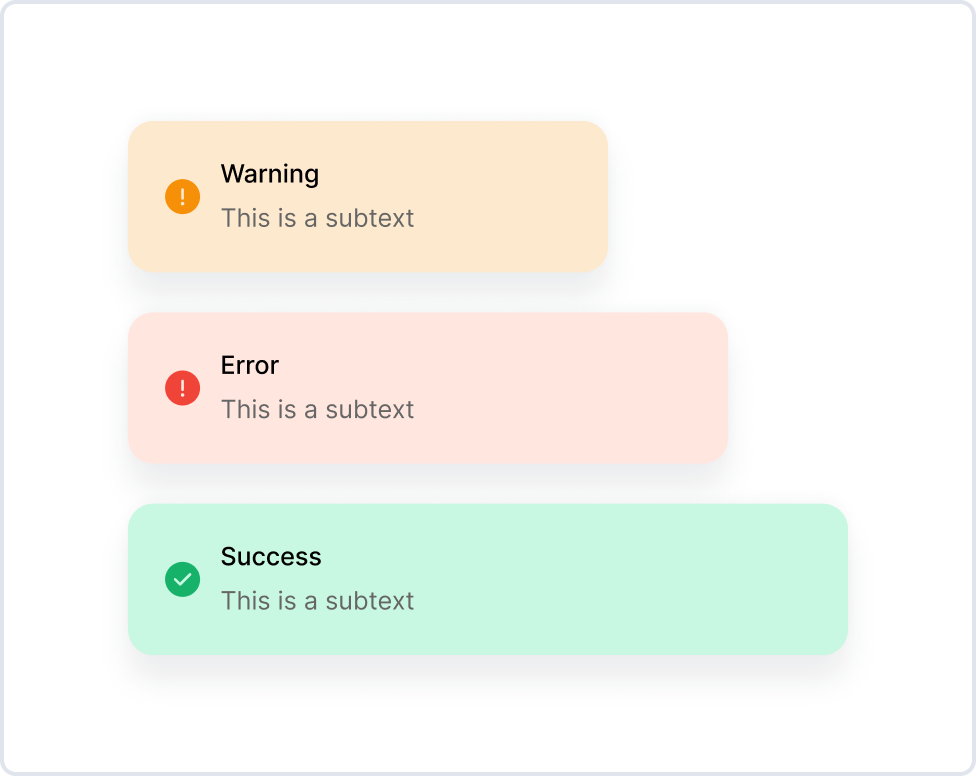Click the subtext line under Warning

317,218
